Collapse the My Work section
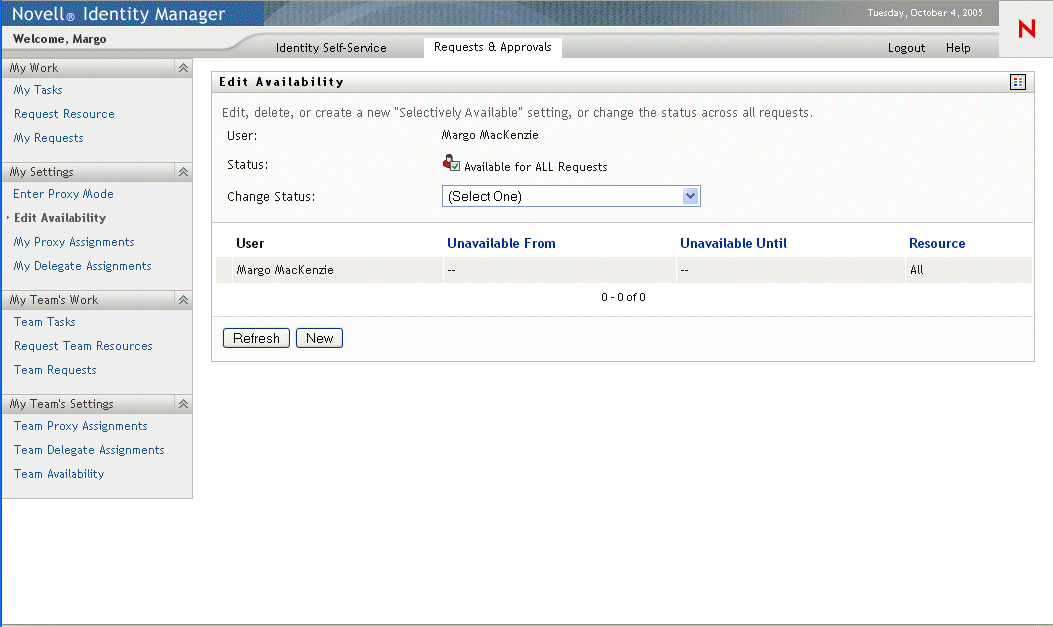Viewport: 1053px width, 627px height. 183,68
